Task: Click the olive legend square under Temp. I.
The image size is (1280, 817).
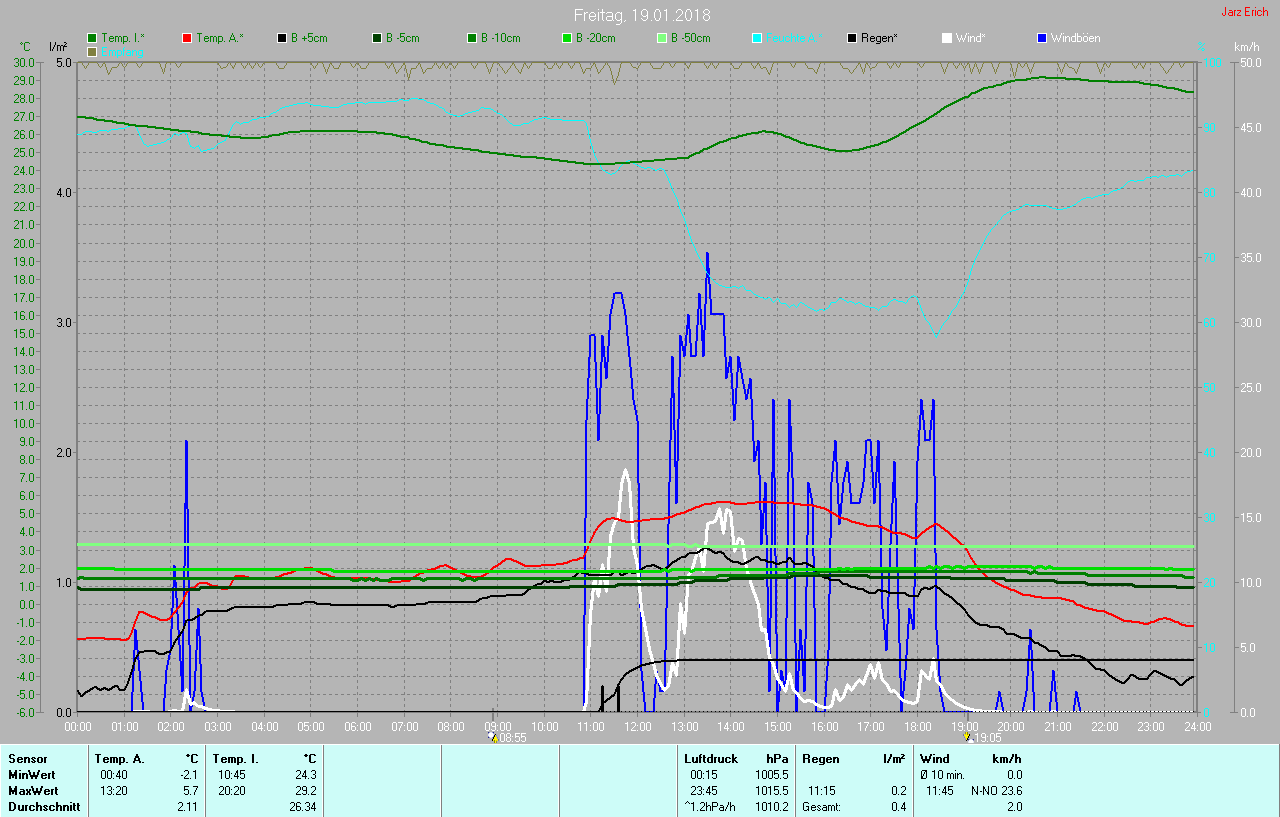Action: (x=92, y=51)
